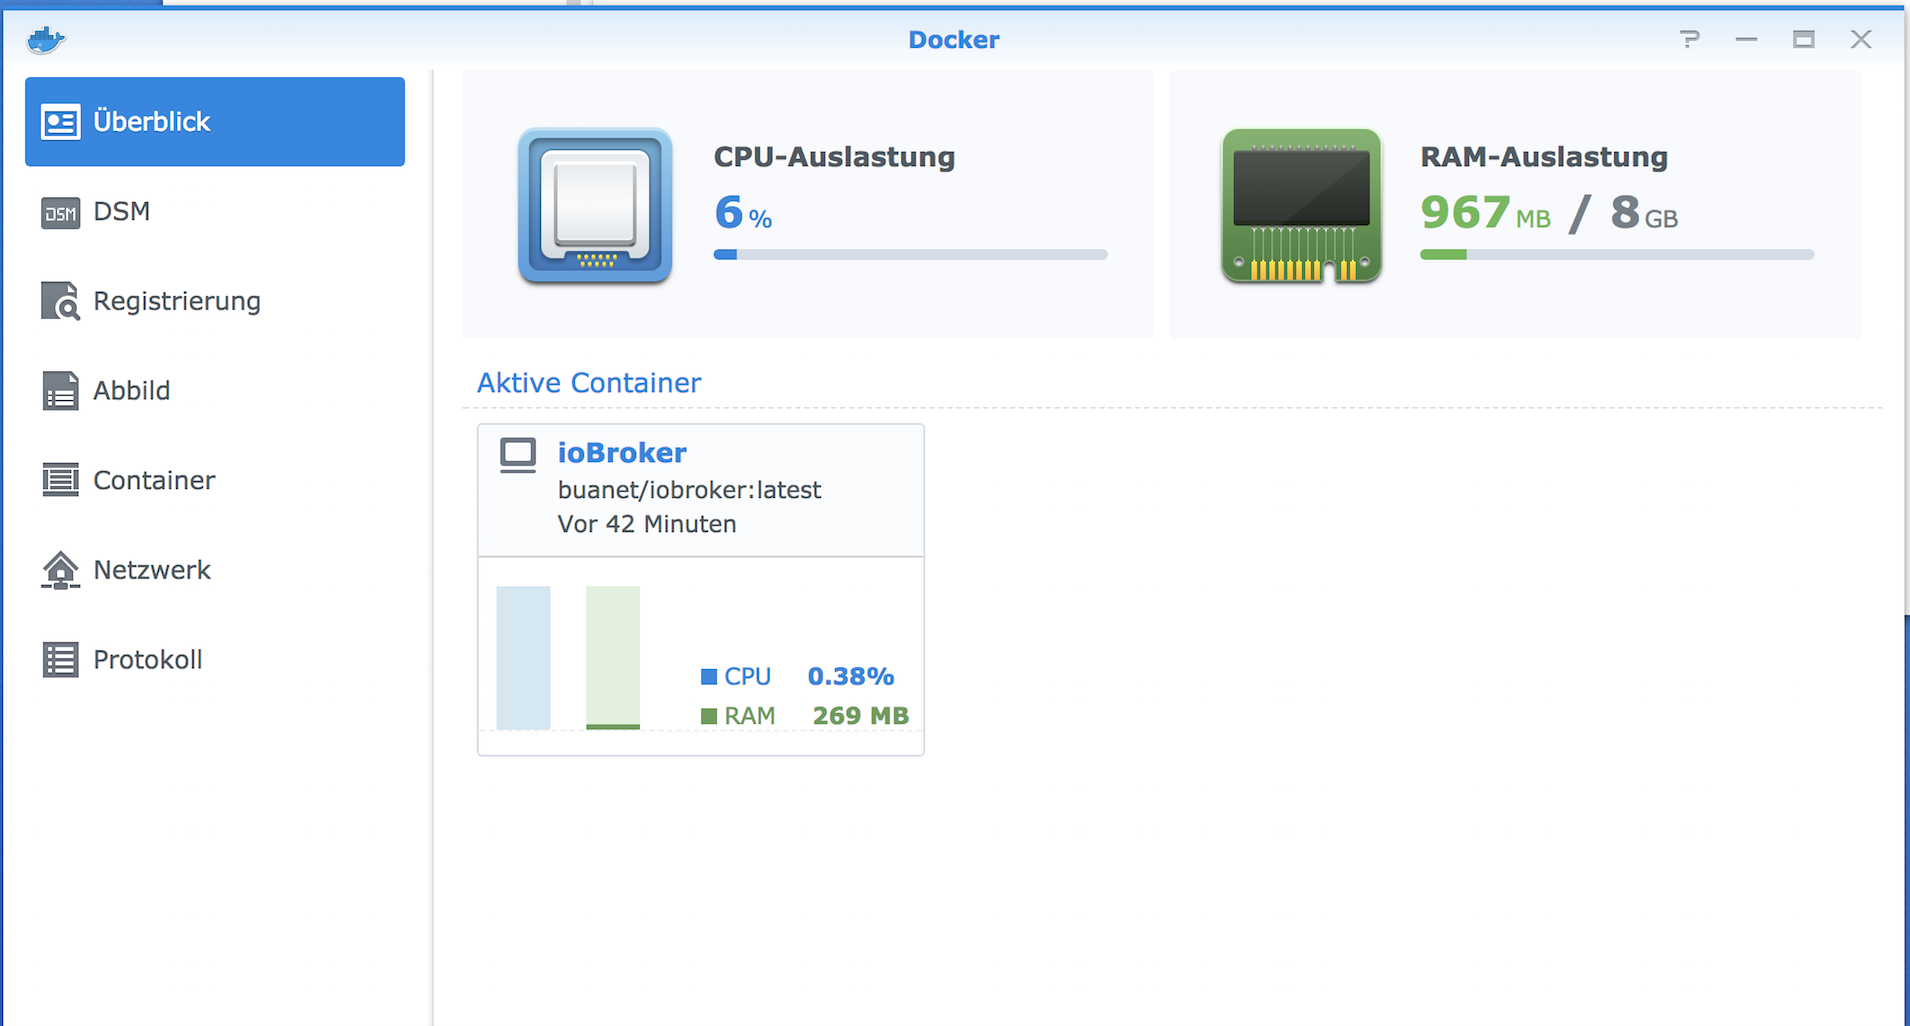
Task: Click the blue CPU legend square
Action: [709, 677]
